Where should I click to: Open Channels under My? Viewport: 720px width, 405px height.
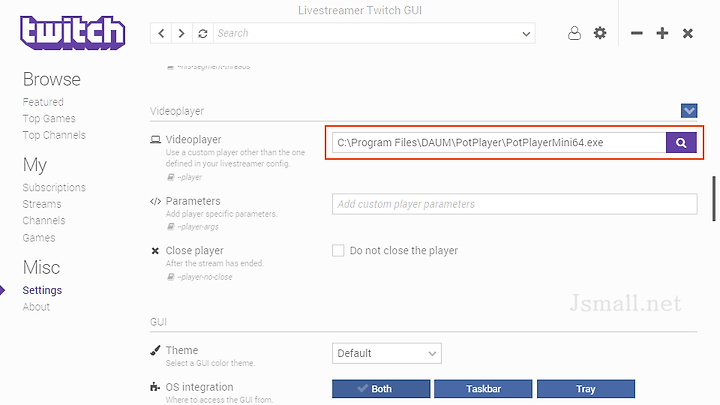click(44, 220)
